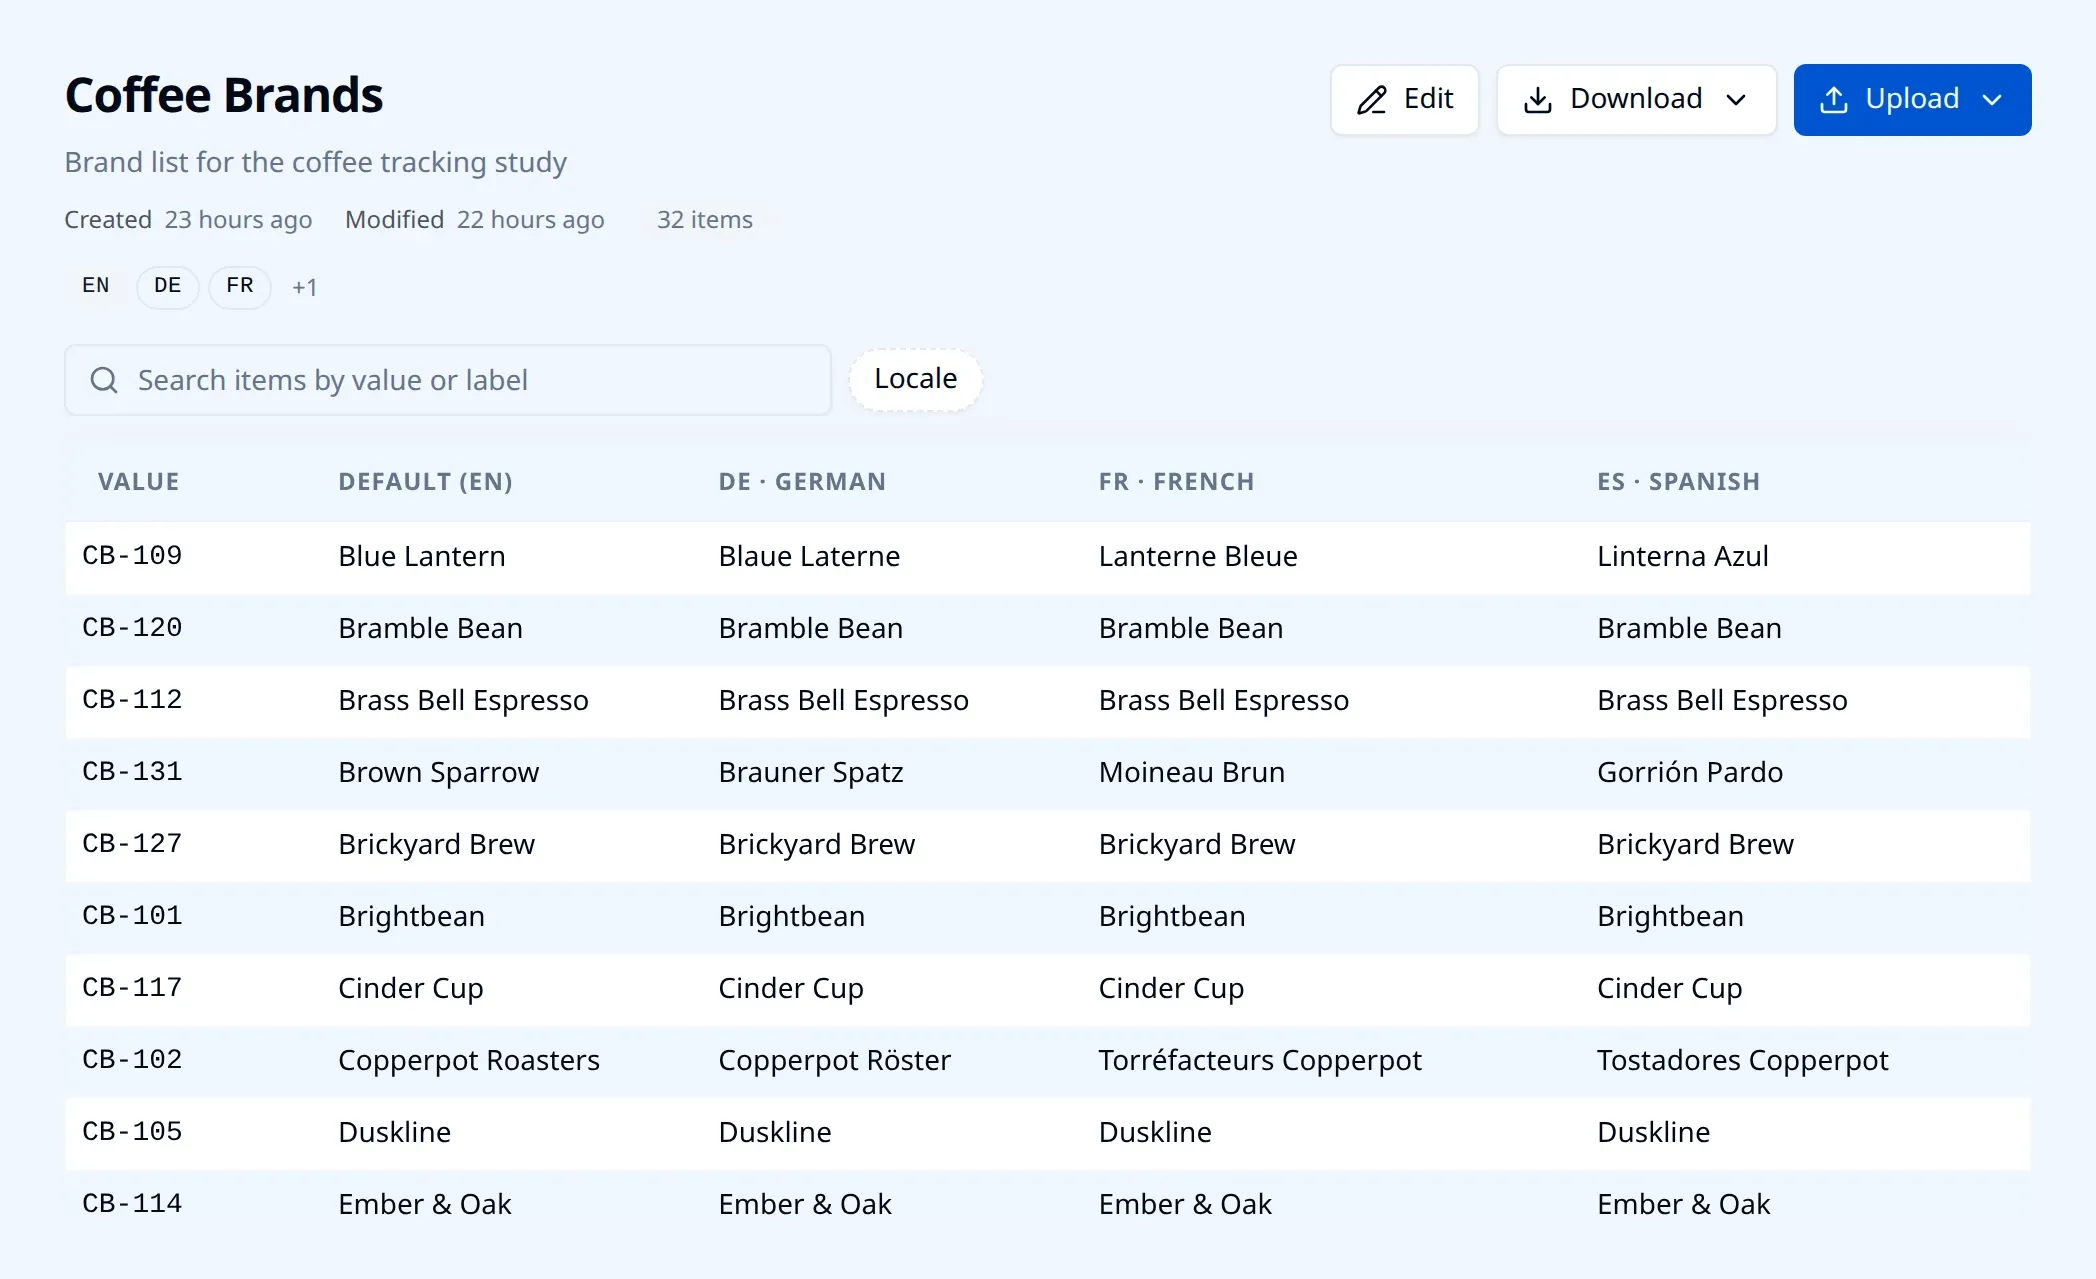Select the CB-120 value cell

pos(132,628)
